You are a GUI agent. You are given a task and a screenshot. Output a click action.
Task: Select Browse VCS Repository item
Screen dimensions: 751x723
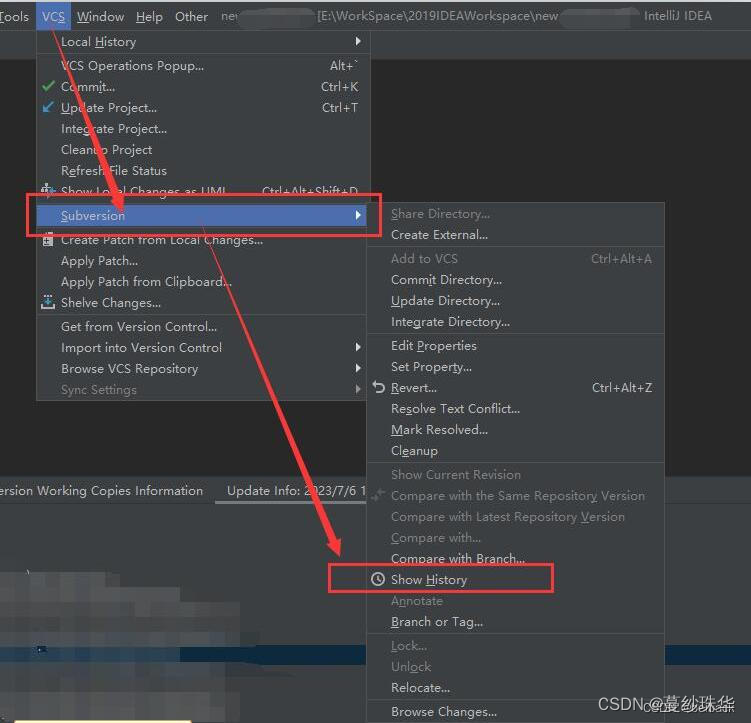[201, 368]
